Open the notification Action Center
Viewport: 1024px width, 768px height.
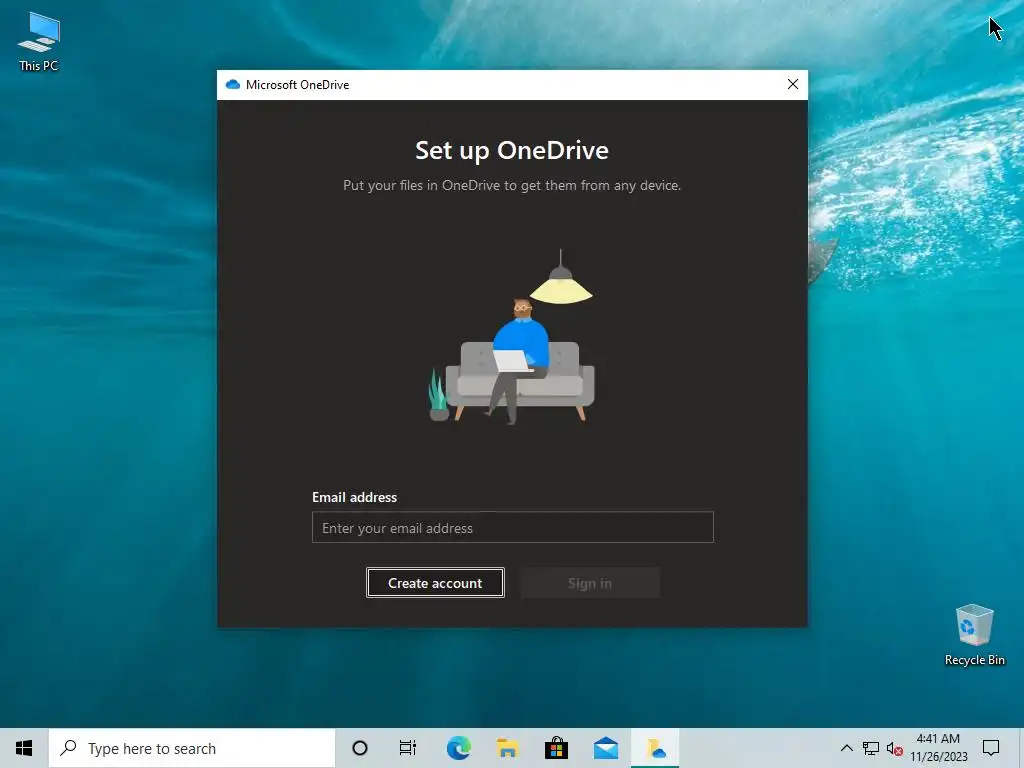click(991, 748)
